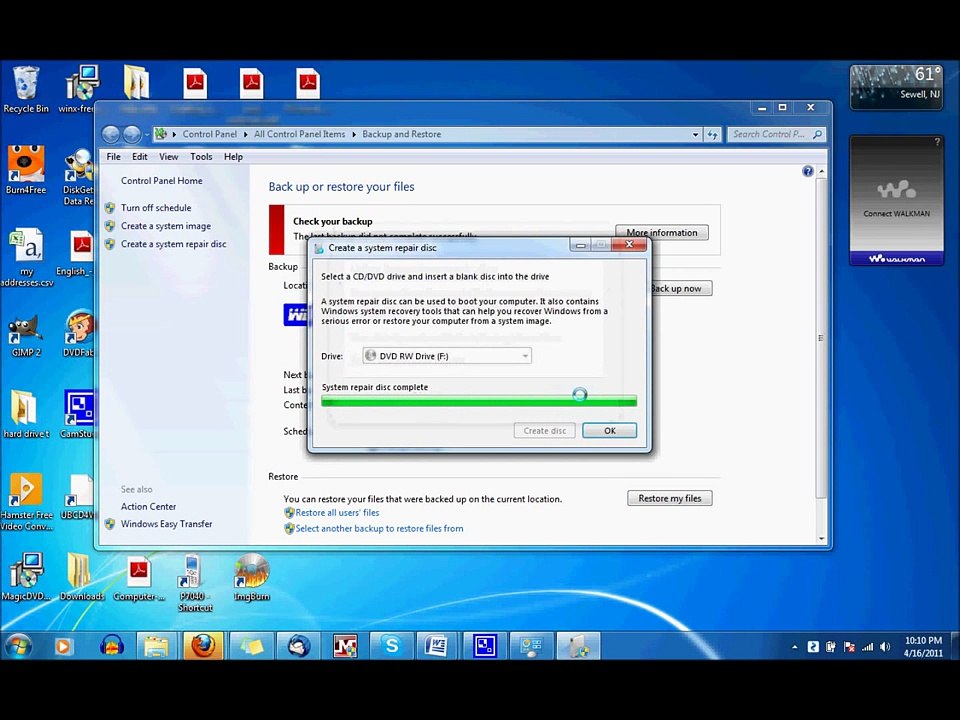960x720 pixels.
Task: Launch Hamster Free Video Converter shortcut
Action: click(26, 501)
